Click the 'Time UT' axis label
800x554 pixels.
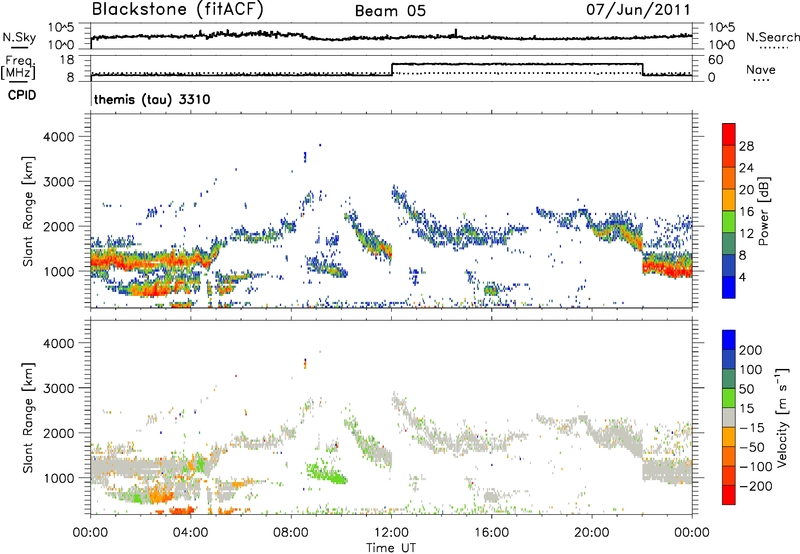(x=391, y=547)
